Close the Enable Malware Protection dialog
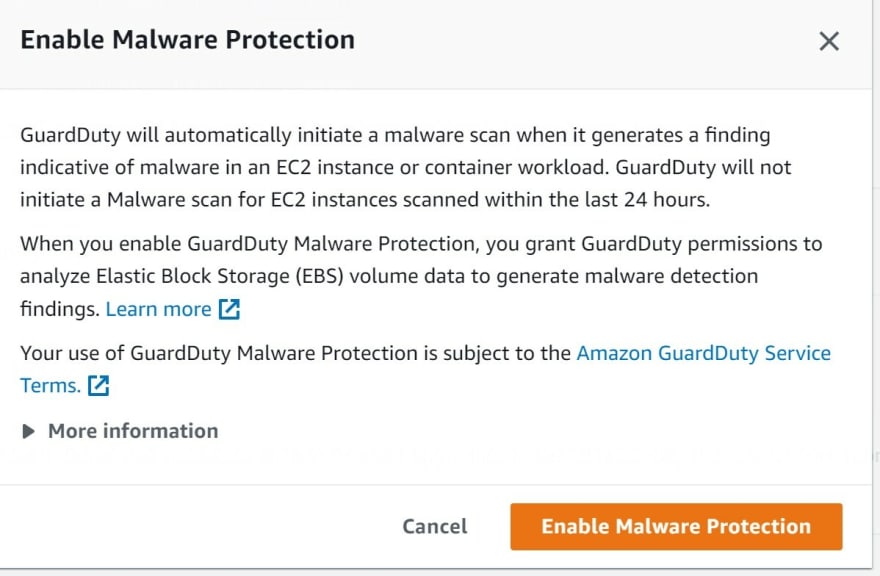880x576 pixels. click(x=828, y=41)
